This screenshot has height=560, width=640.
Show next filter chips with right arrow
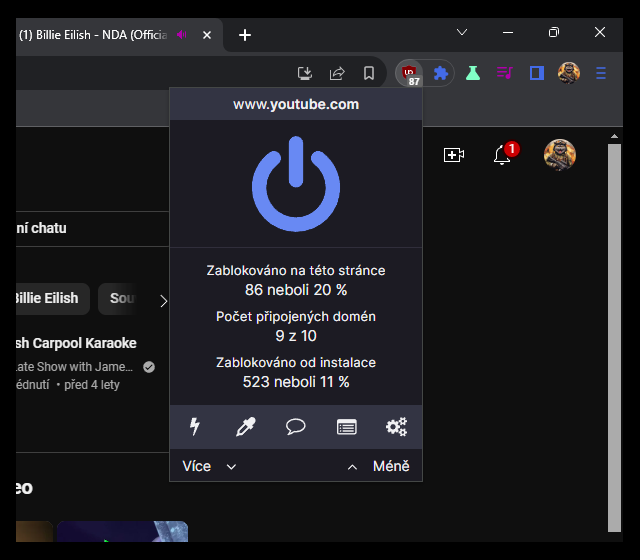click(x=164, y=301)
